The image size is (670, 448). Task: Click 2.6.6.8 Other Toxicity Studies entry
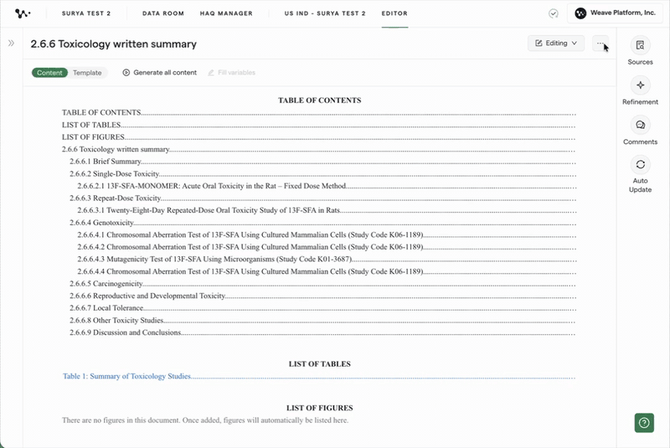coord(323,320)
